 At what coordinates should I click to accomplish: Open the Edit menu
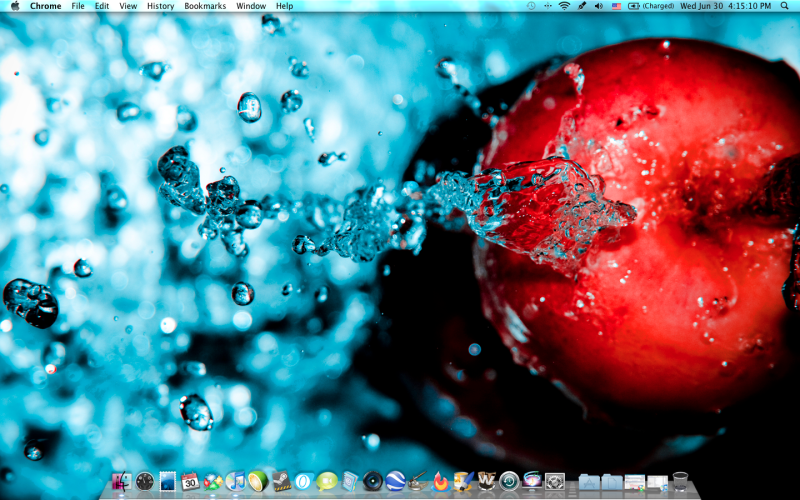click(102, 6)
